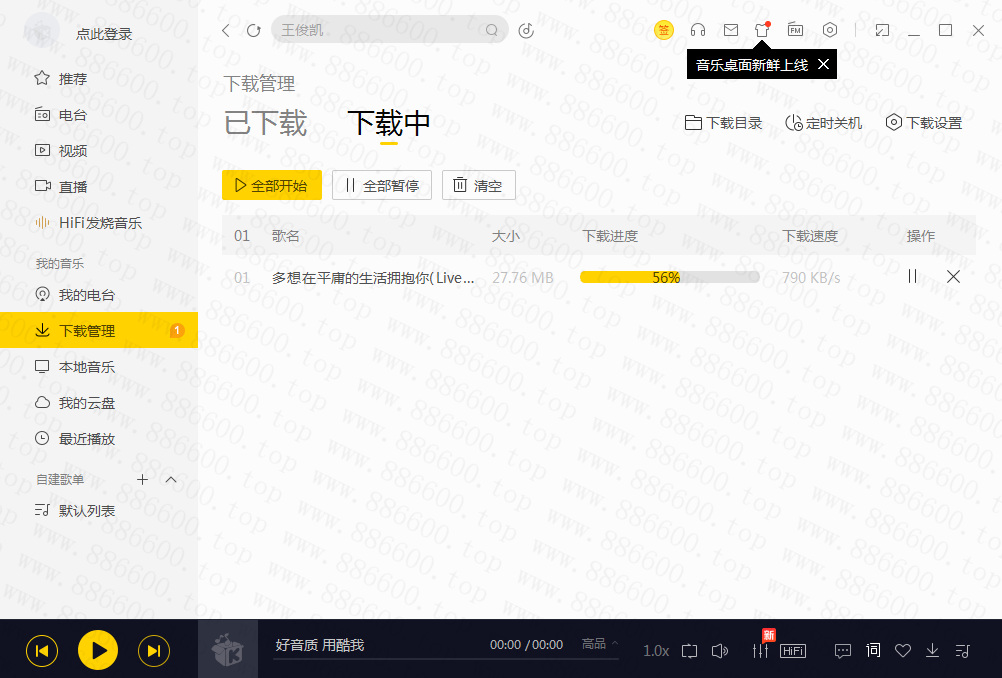Switch to mini mode icon
Viewport: 1002px width, 678px height.
click(x=883, y=30)
